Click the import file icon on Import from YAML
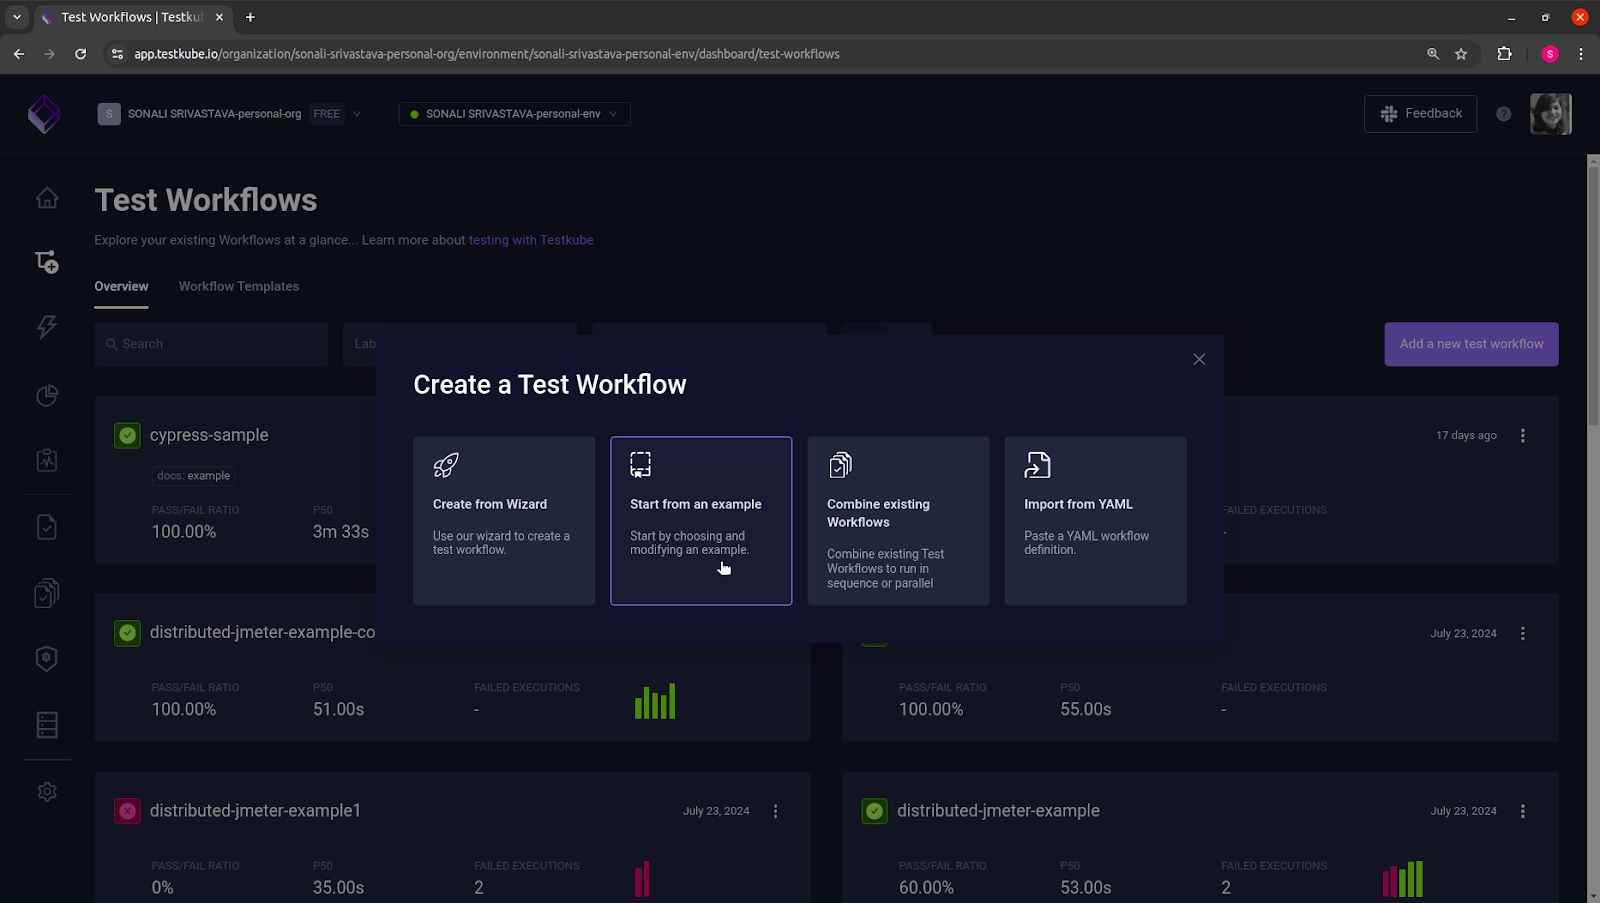The image size is (1600, 903). [x=1037, y=465]
